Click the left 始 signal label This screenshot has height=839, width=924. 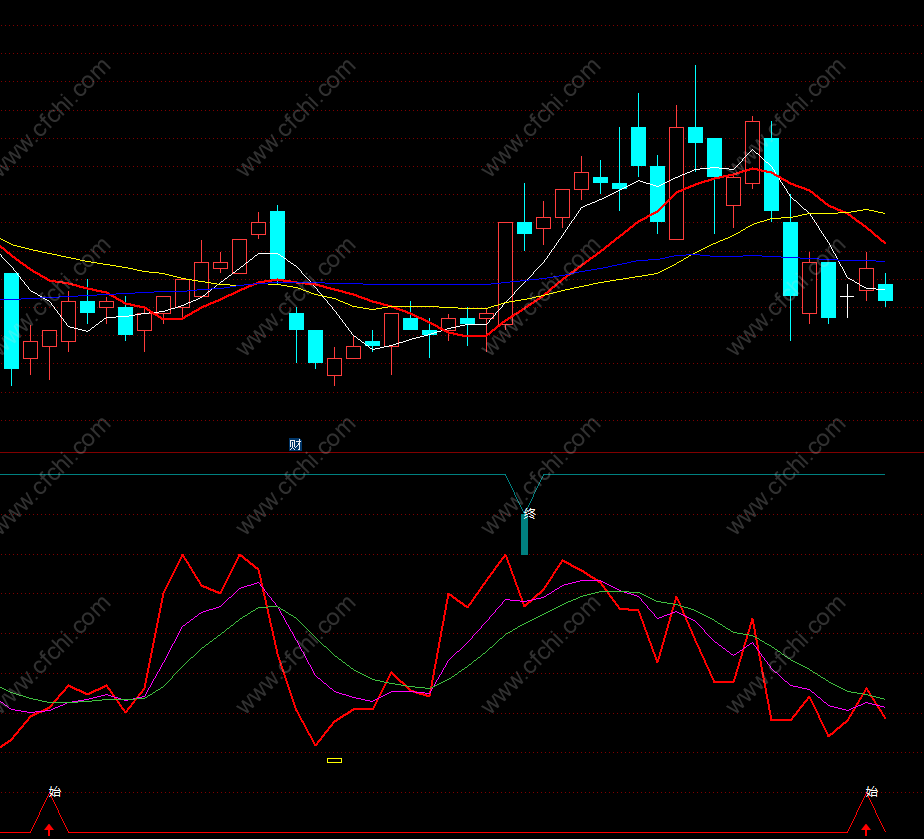(55, 791)
